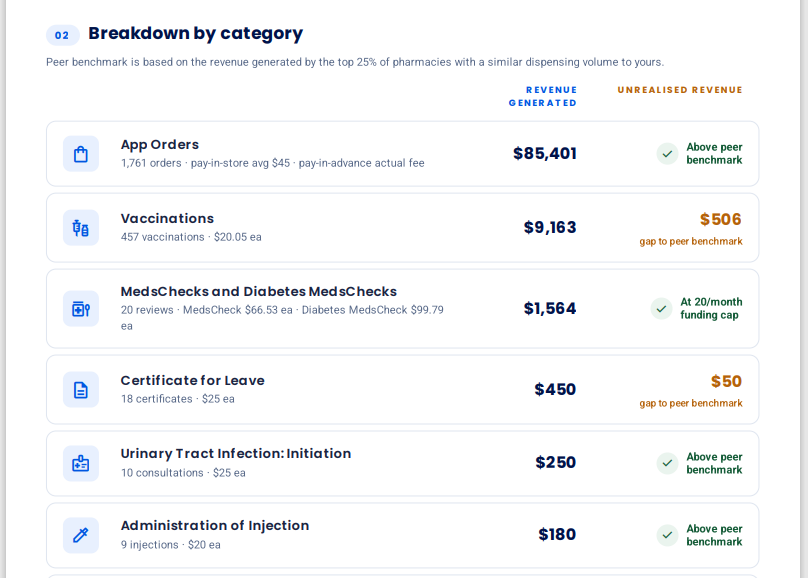The image size is (808, 578).
Task: Select the Revenue Generated column header
Action: click(x=543, y=96)
